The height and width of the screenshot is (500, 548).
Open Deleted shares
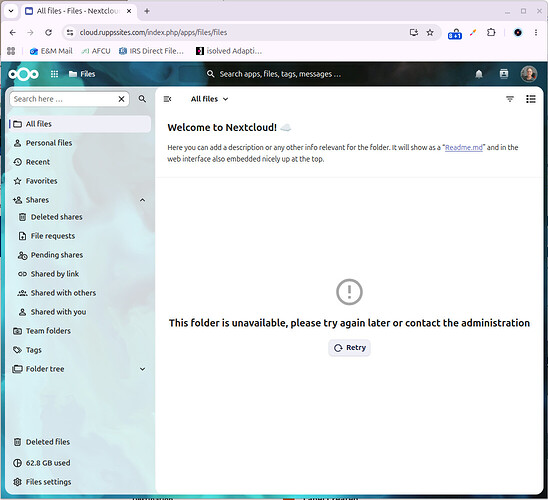point(82,217)
